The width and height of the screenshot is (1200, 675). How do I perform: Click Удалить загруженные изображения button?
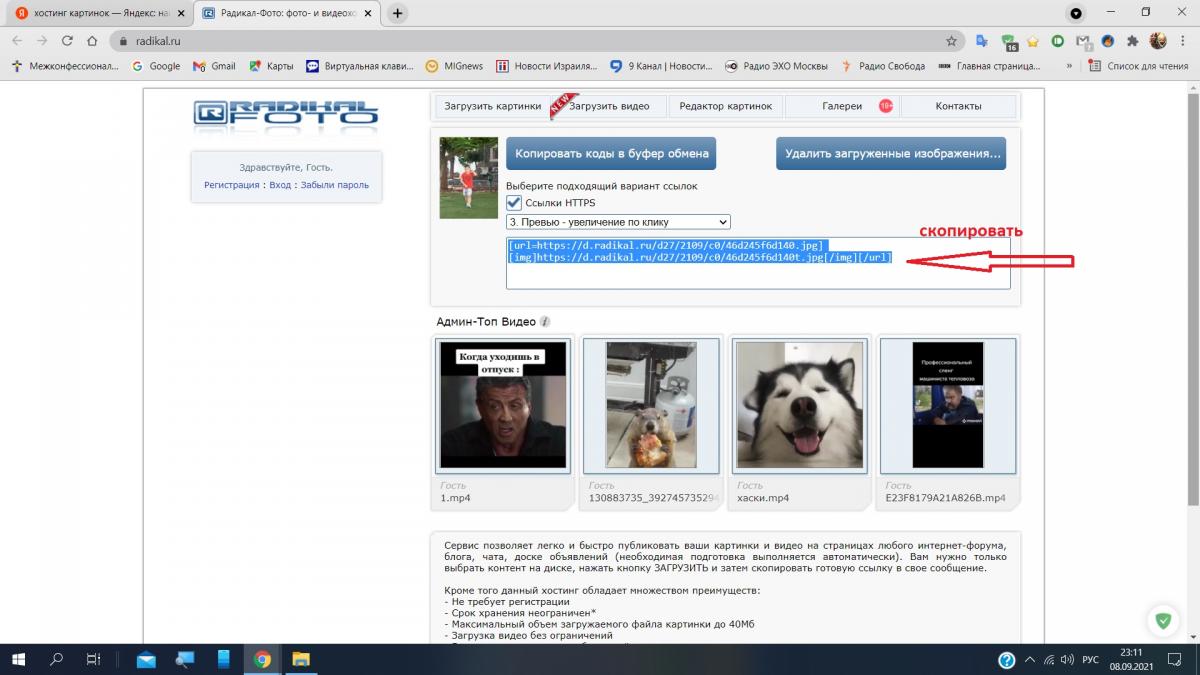(x=891, y=153)
